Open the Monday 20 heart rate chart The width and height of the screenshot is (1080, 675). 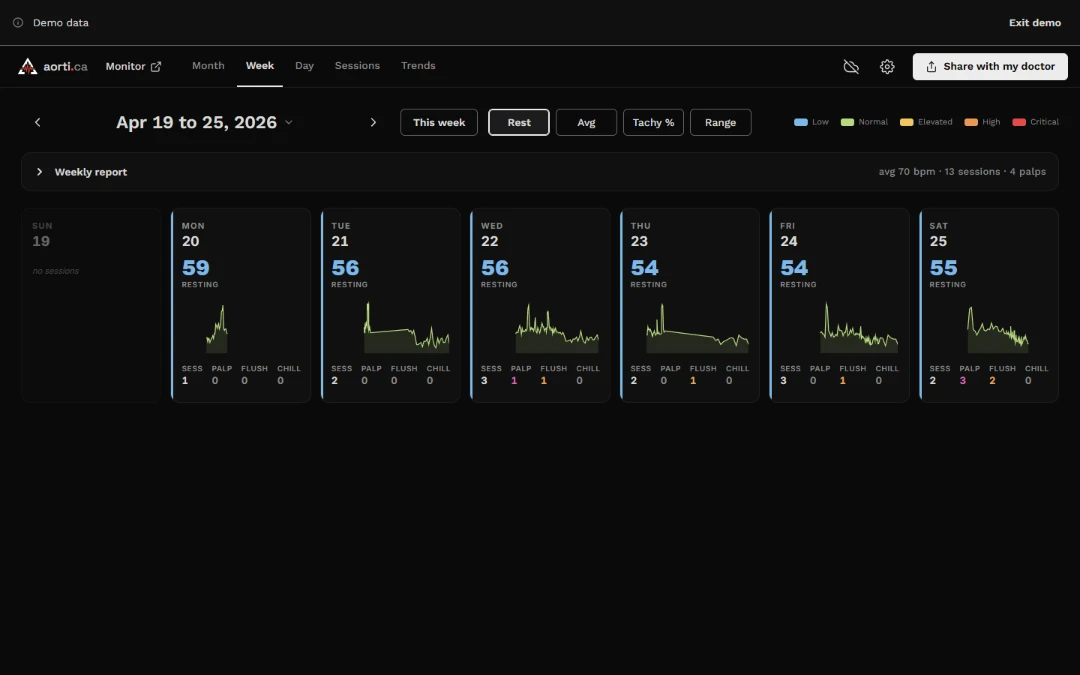217,329
